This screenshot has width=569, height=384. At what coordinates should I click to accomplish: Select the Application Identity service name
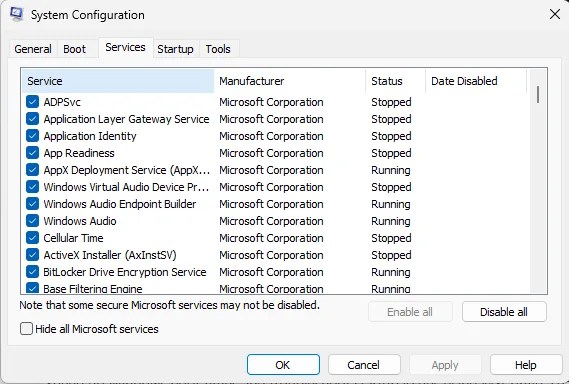click(90, 136)
